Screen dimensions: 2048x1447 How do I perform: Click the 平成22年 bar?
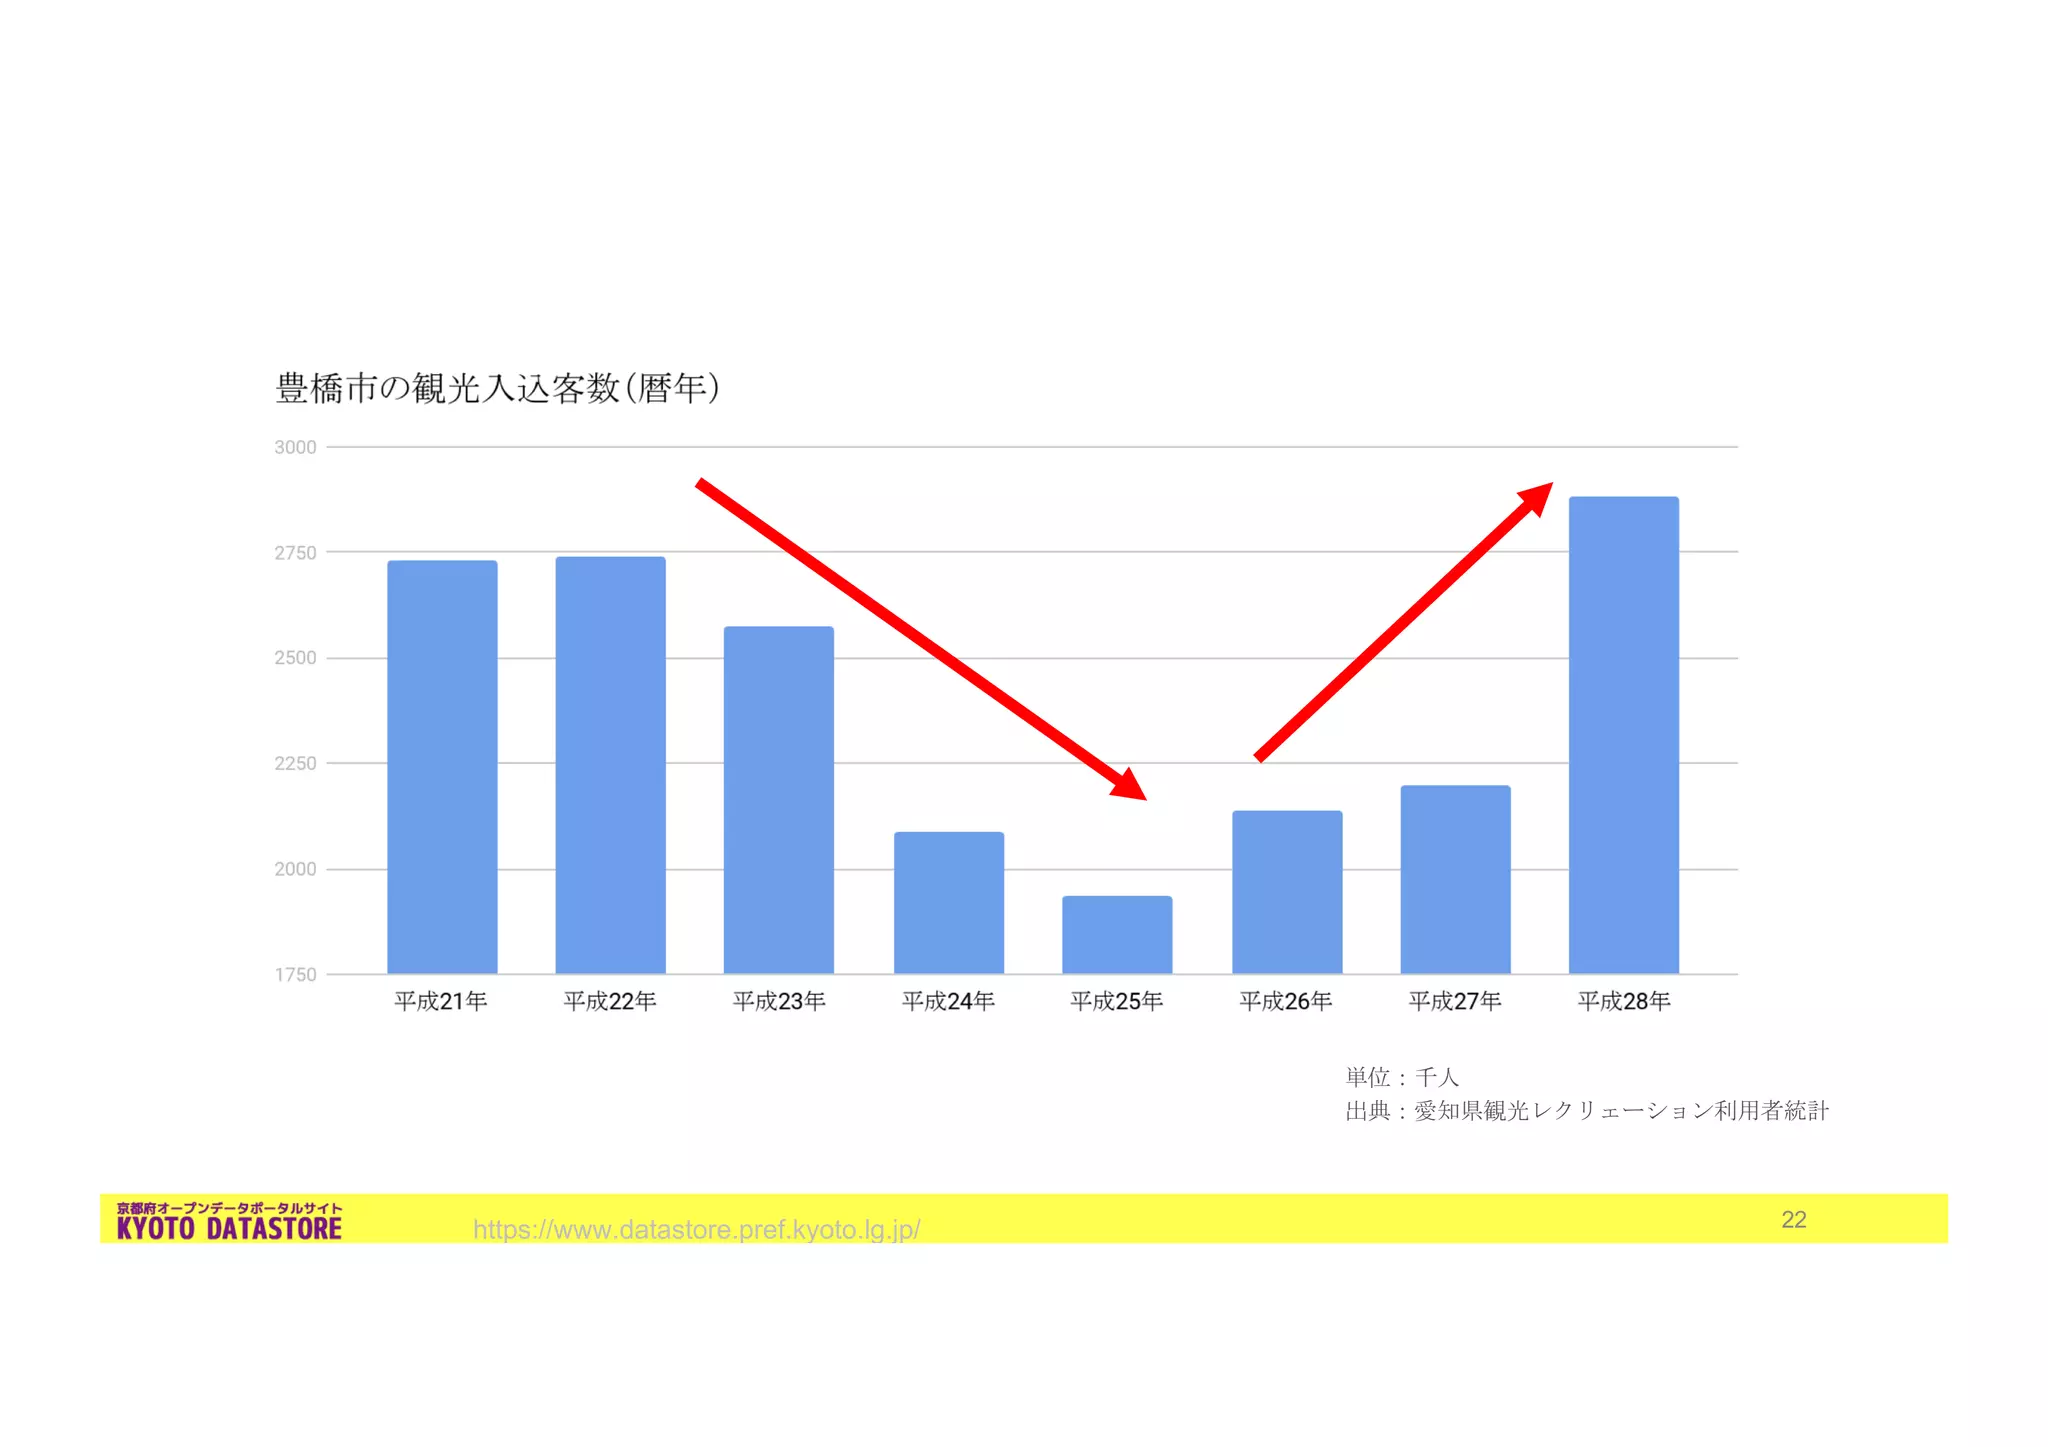click(610, 765)
